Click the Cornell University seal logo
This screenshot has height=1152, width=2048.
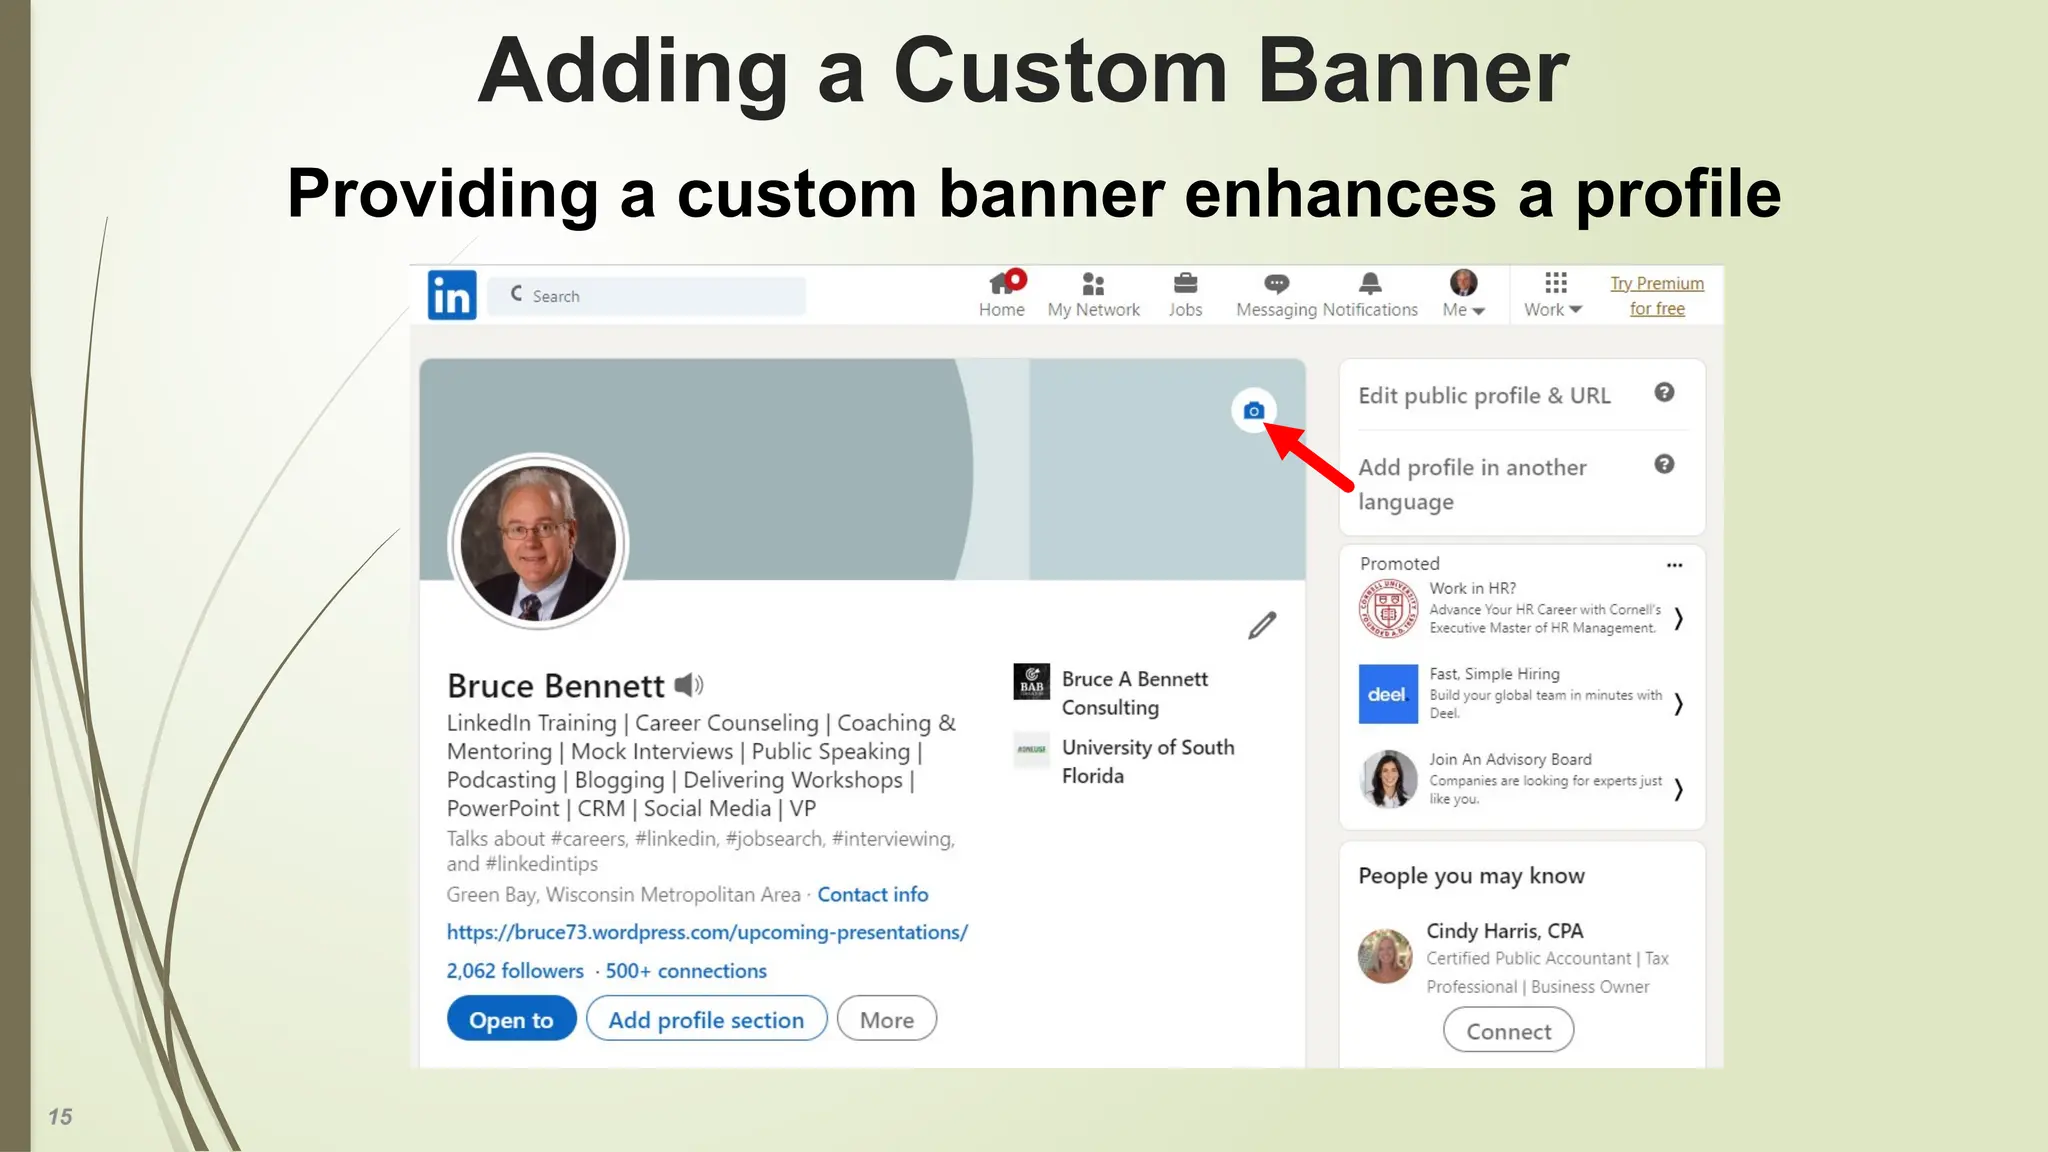[1388, 608]
